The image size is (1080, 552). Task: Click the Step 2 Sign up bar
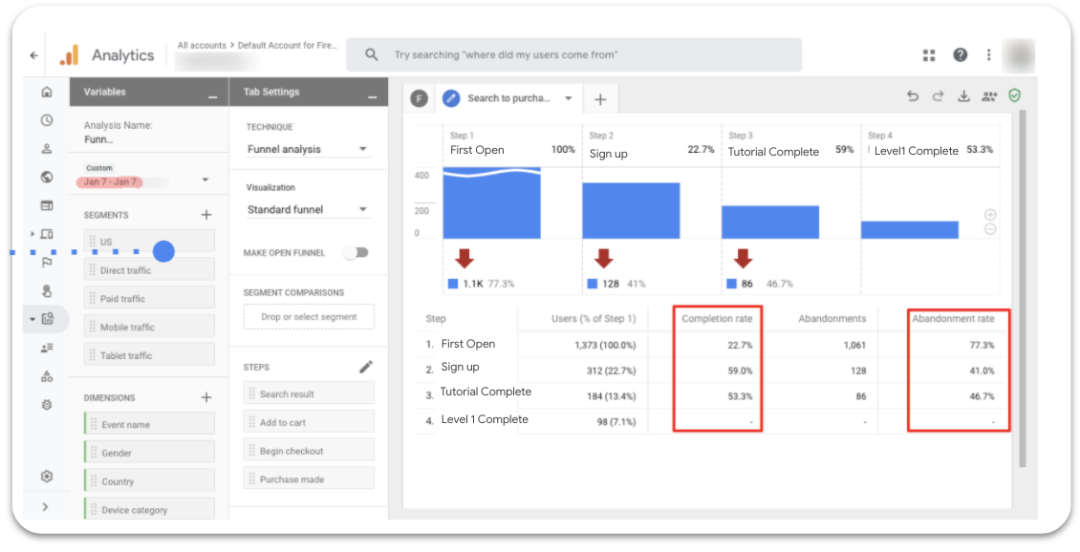pyautogui.click(x=631, y=210)
